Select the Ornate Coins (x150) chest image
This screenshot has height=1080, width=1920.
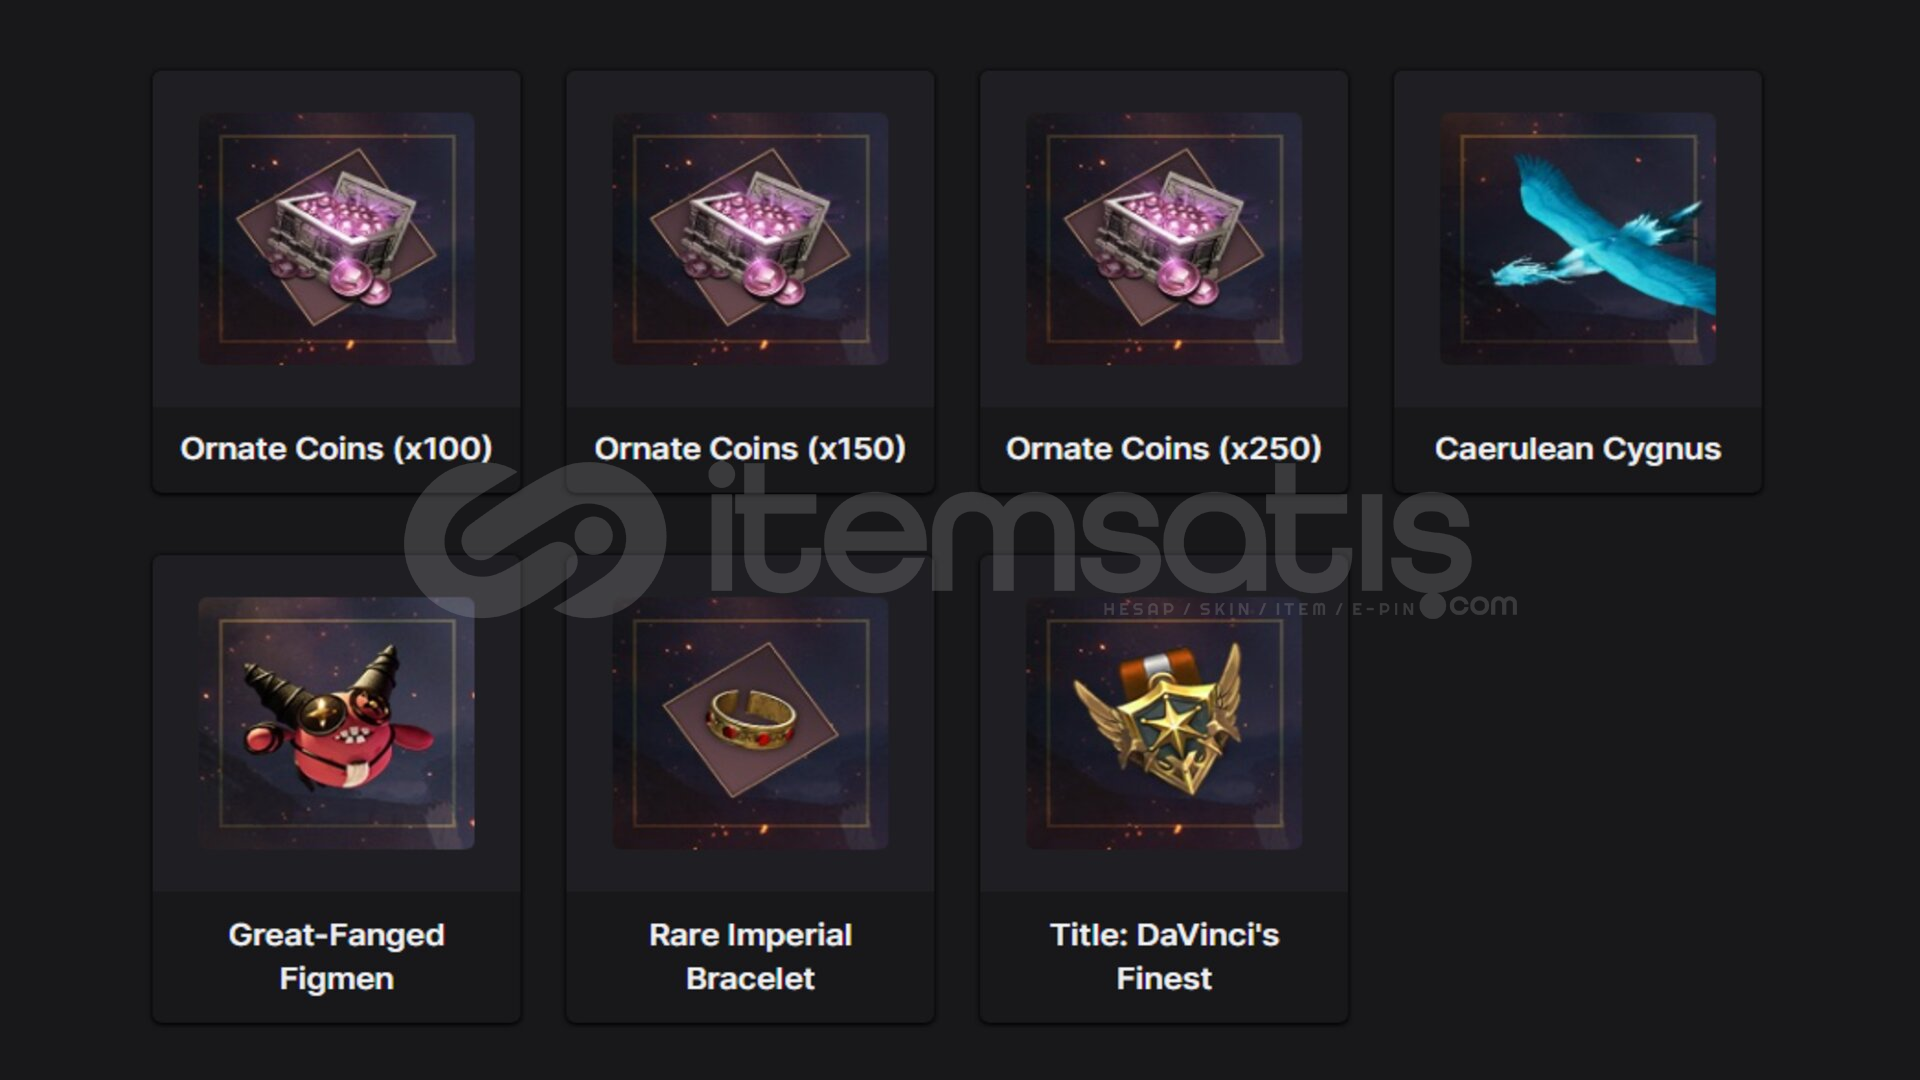(750, 238)
